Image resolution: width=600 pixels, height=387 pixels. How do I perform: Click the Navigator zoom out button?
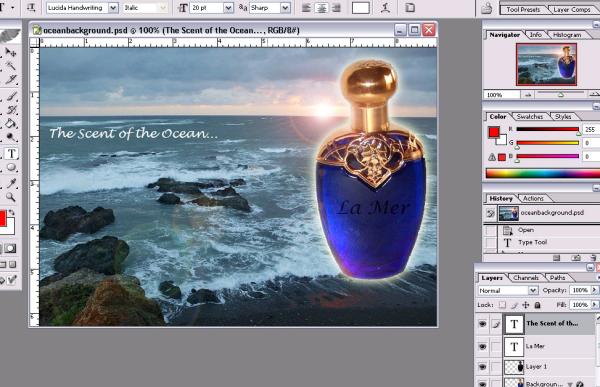528,95
